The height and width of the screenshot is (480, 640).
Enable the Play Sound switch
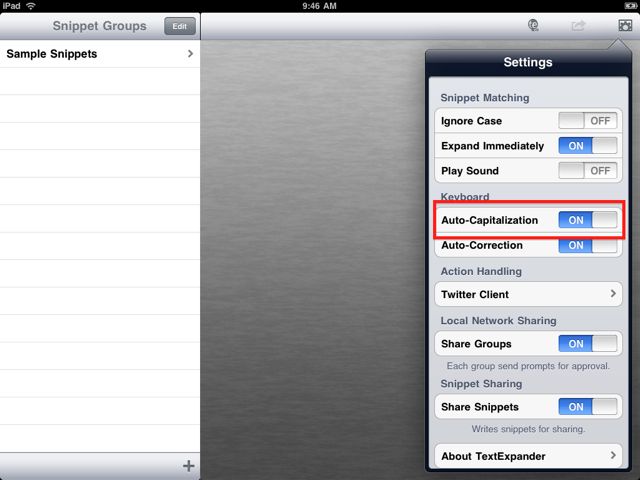pyautogui.click(x=588, y=171)
